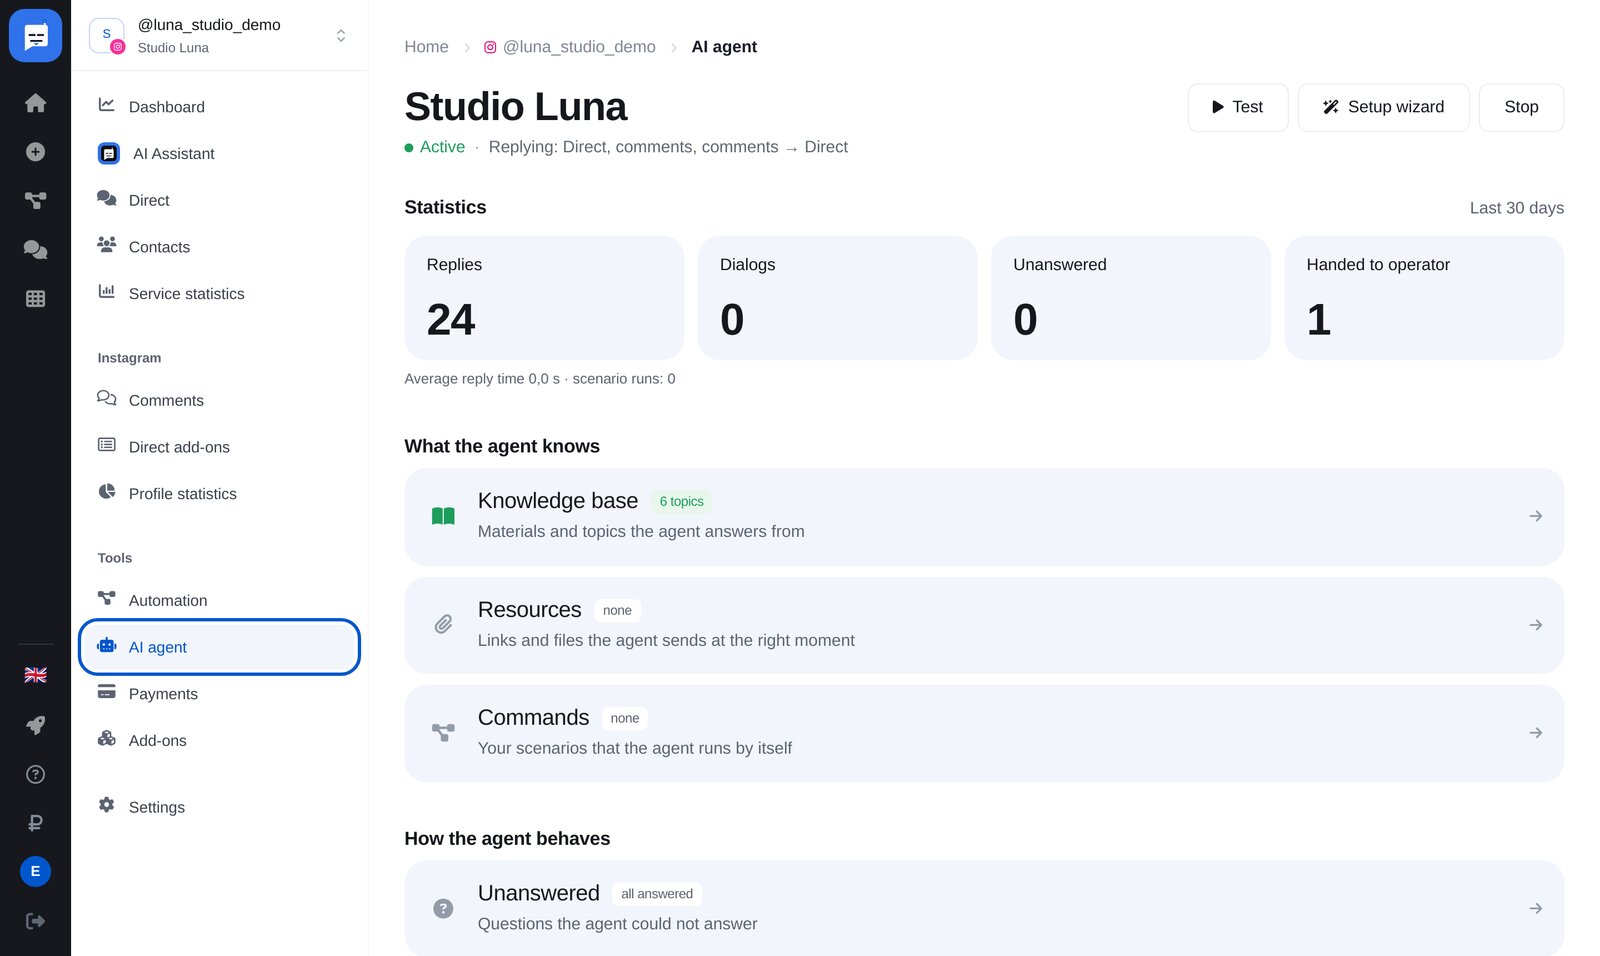Launch the Setup wizard
The image size is (1600, 956).
1384,107
